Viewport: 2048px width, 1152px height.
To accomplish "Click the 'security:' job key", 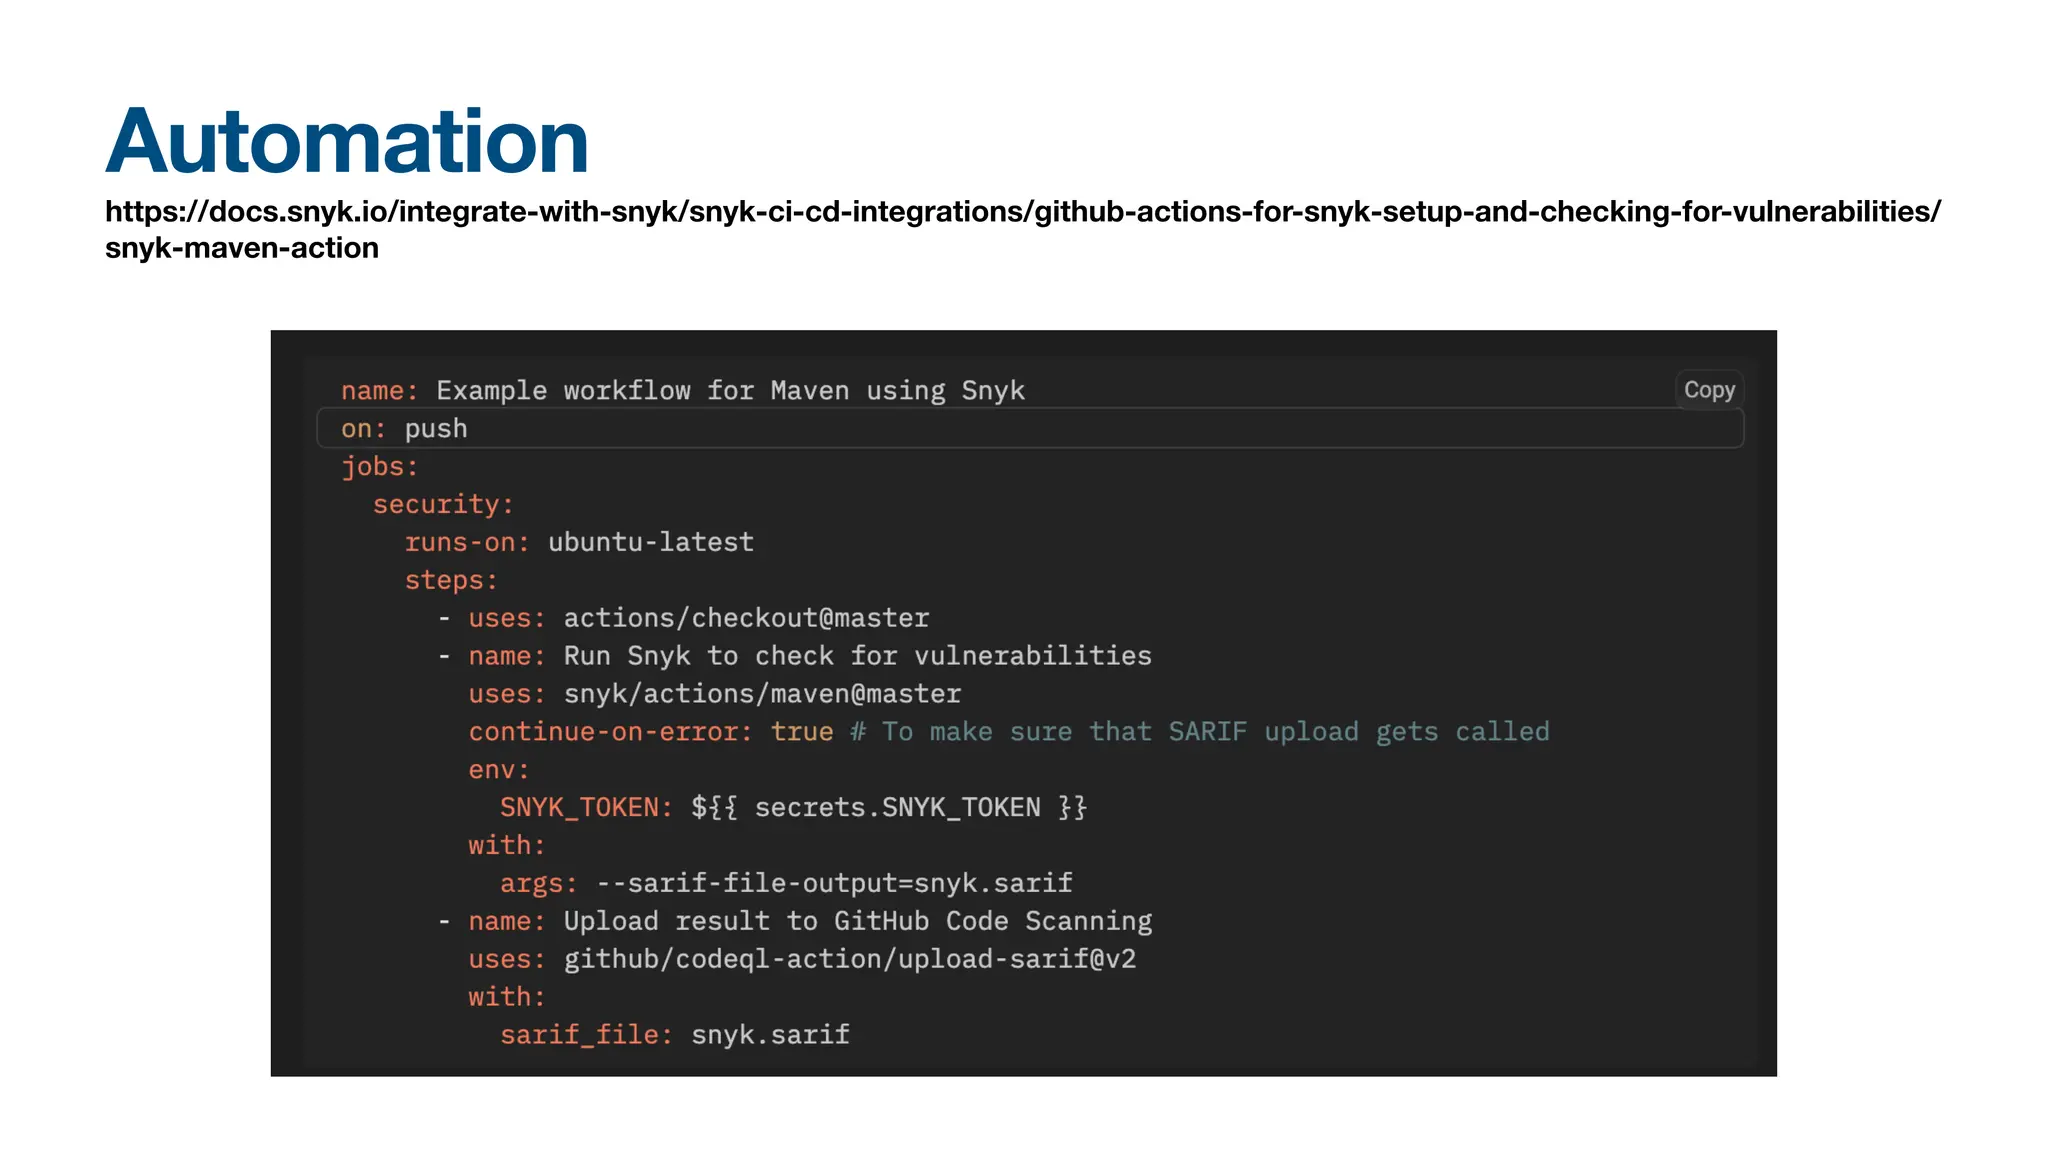I will click(x=443, y=505).
